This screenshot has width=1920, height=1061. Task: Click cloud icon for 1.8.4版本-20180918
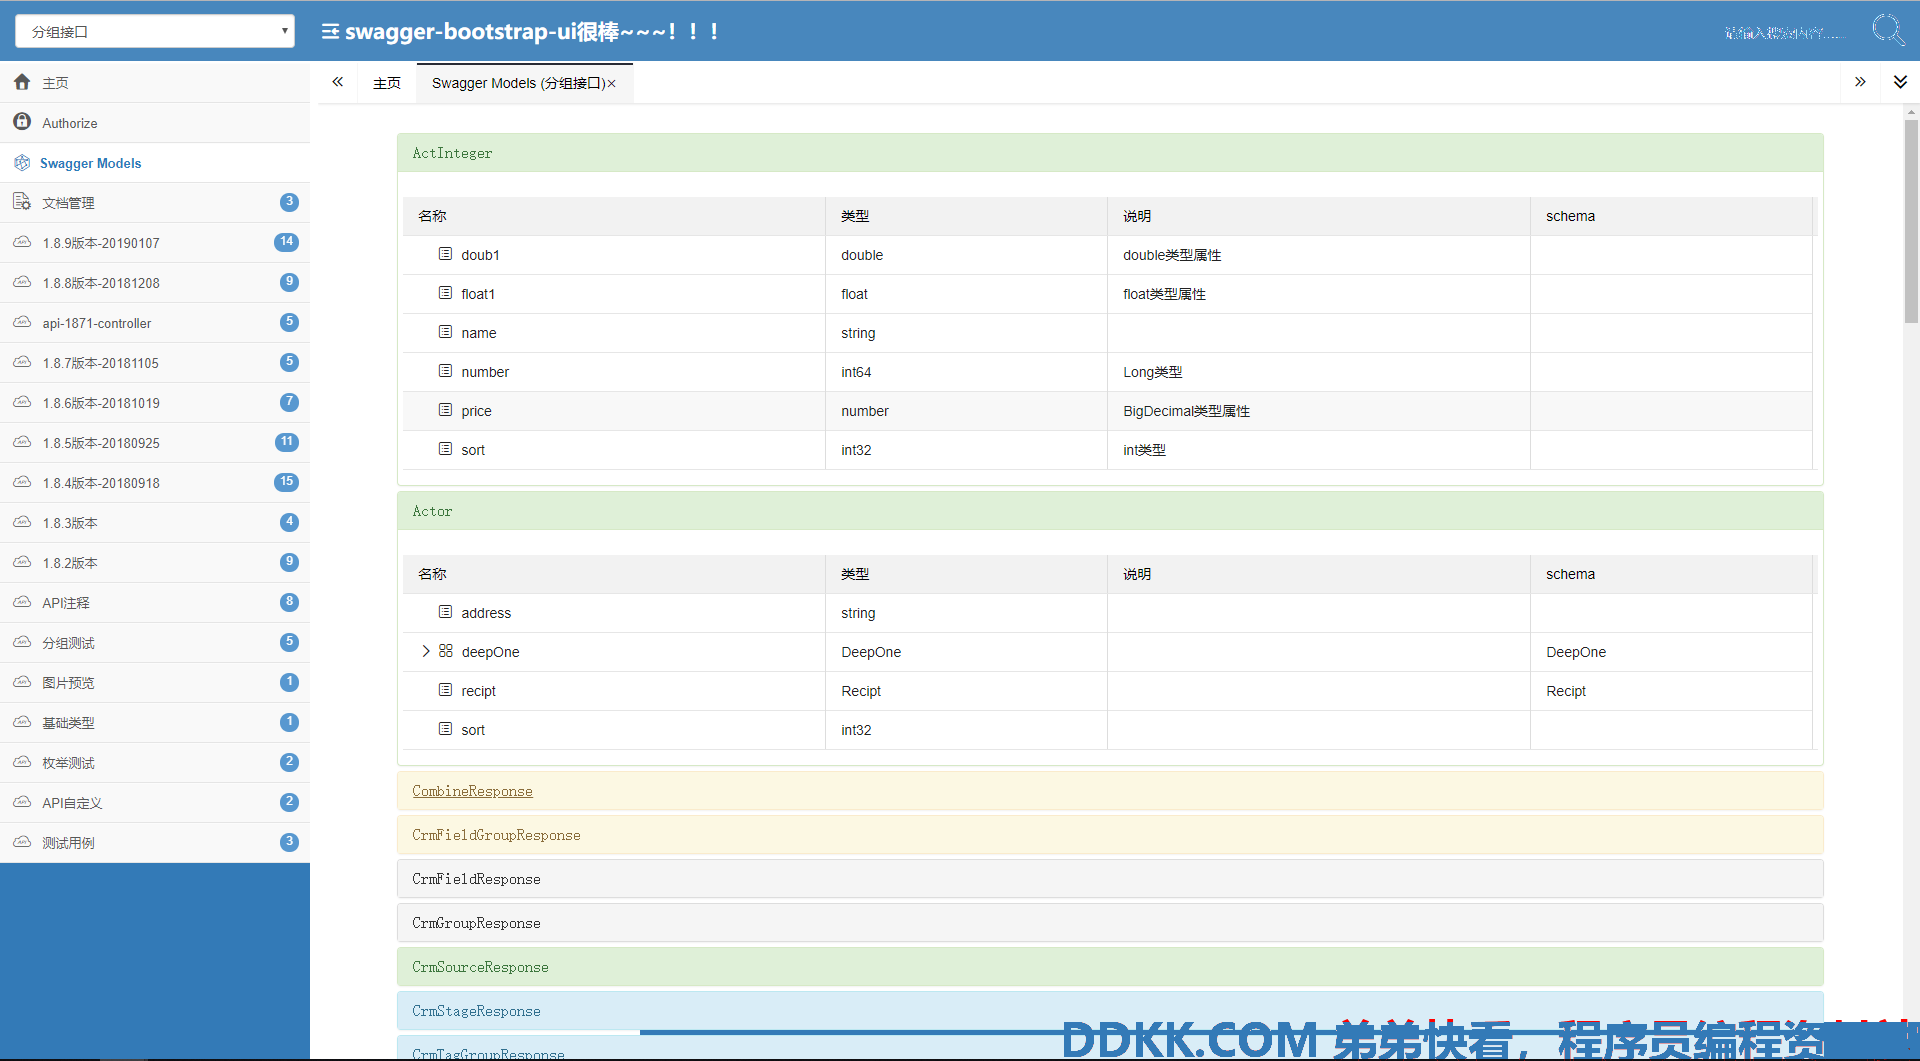[x=22, y=482]
